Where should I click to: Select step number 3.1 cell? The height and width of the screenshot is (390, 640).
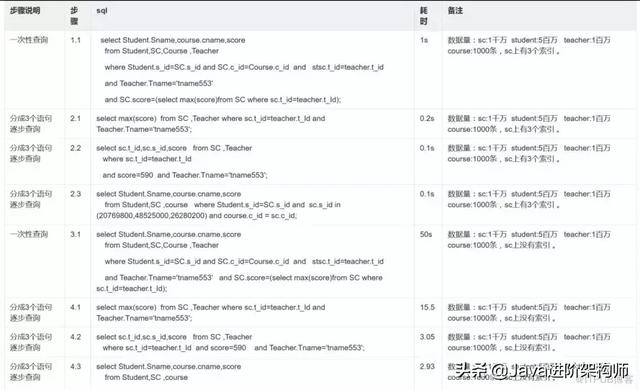click(76, 234)
